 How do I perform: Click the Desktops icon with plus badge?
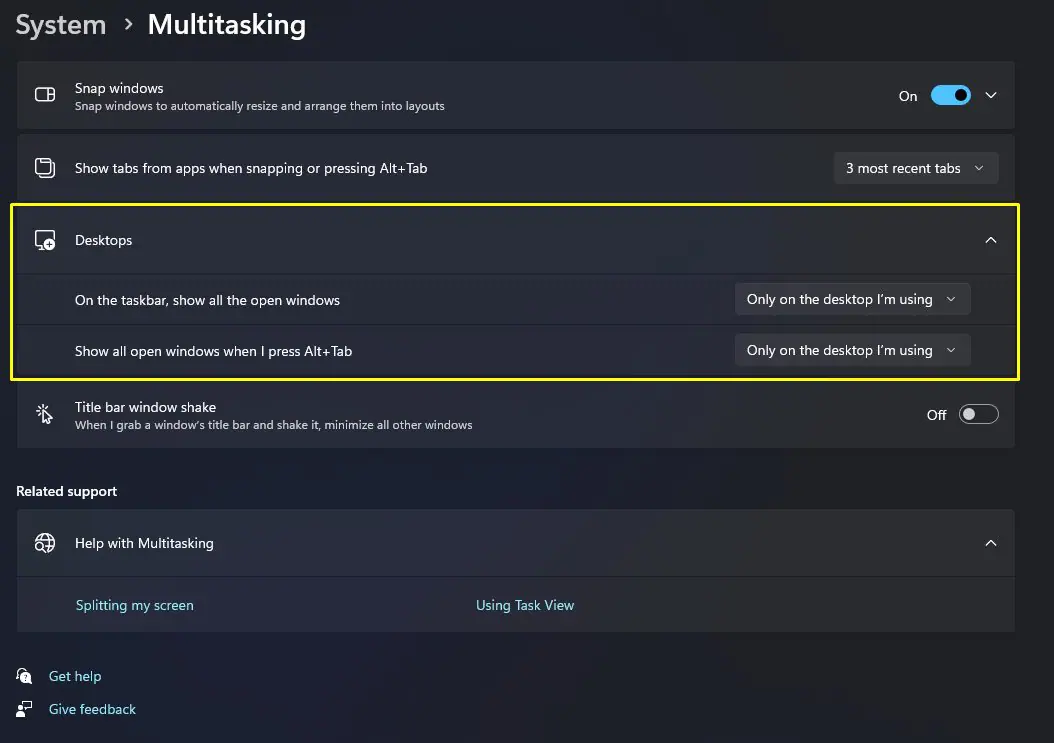click(45, 240)
